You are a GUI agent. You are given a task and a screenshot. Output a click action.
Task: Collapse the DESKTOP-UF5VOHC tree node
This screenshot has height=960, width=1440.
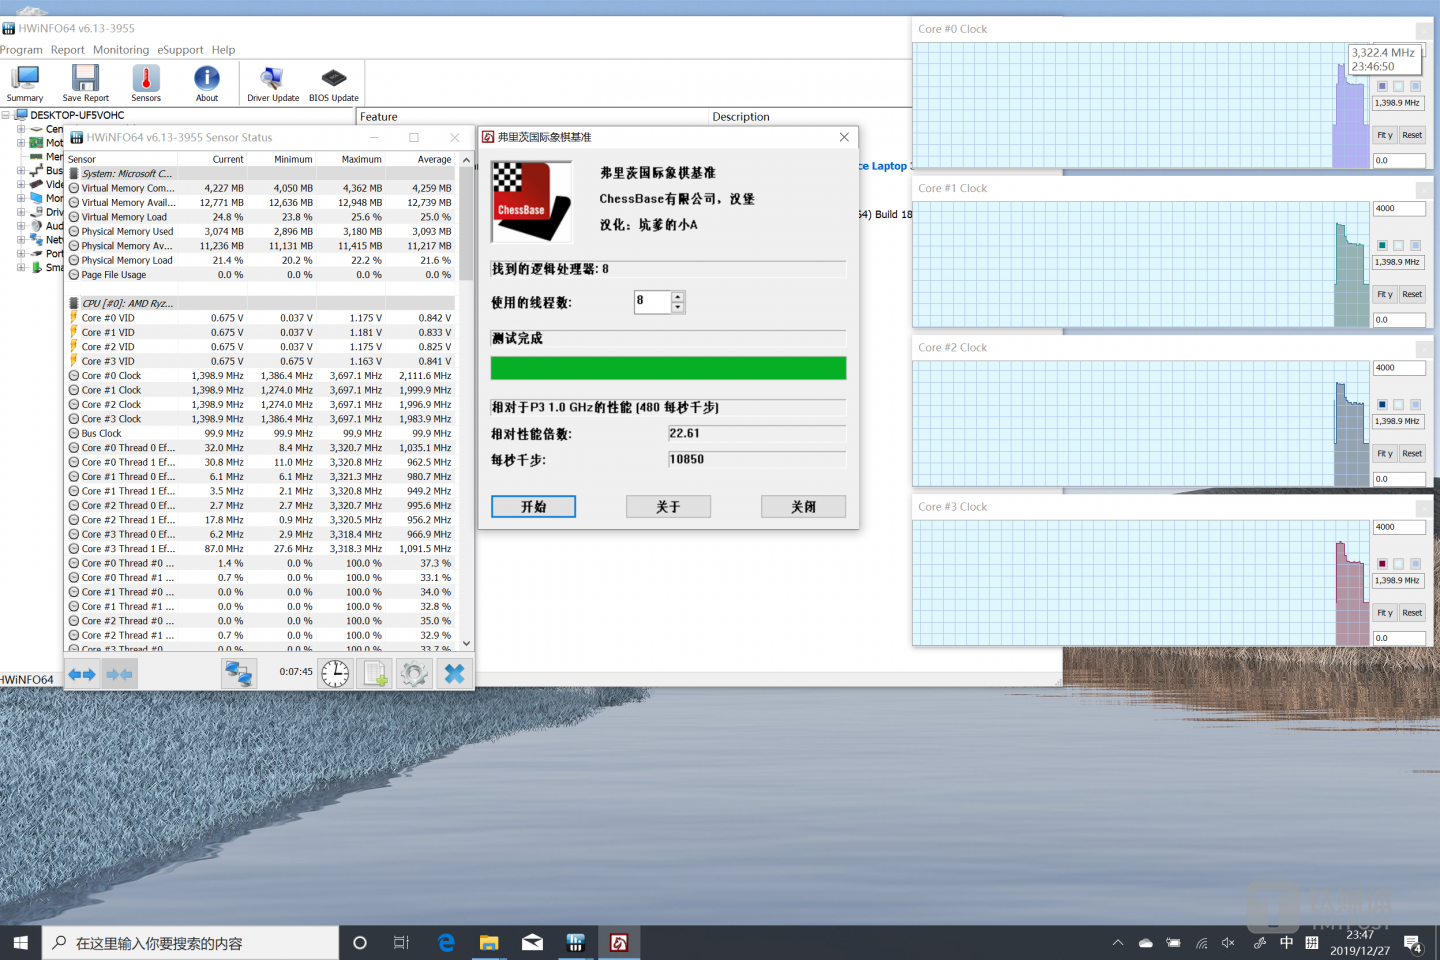[6, 115]
